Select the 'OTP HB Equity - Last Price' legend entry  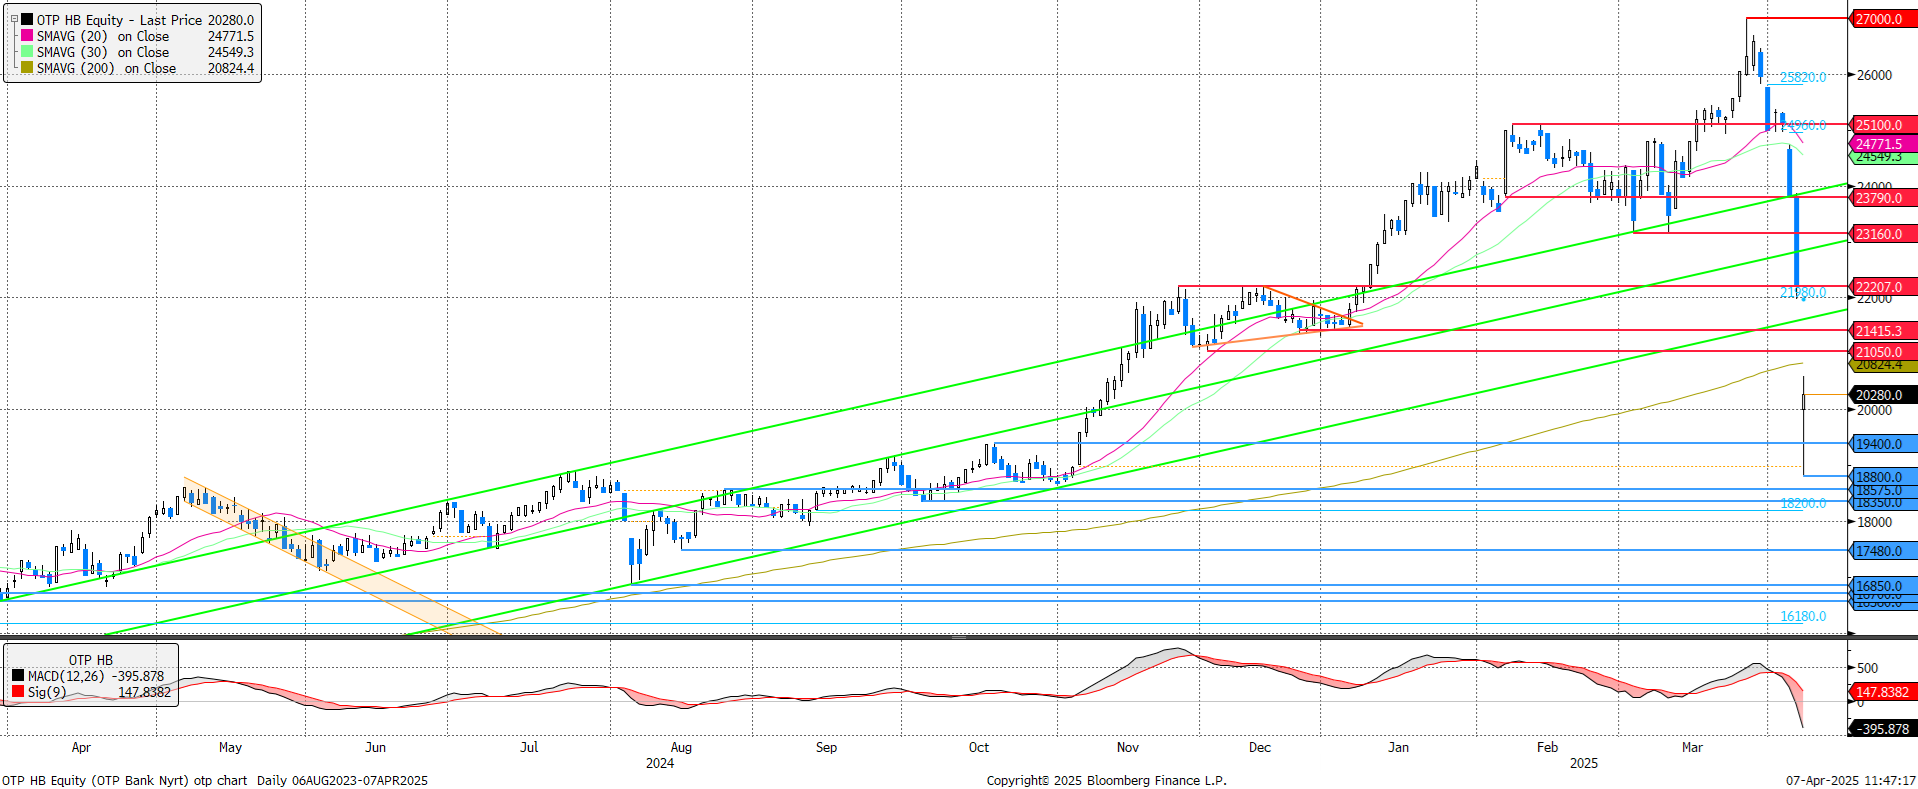point(120,20)
